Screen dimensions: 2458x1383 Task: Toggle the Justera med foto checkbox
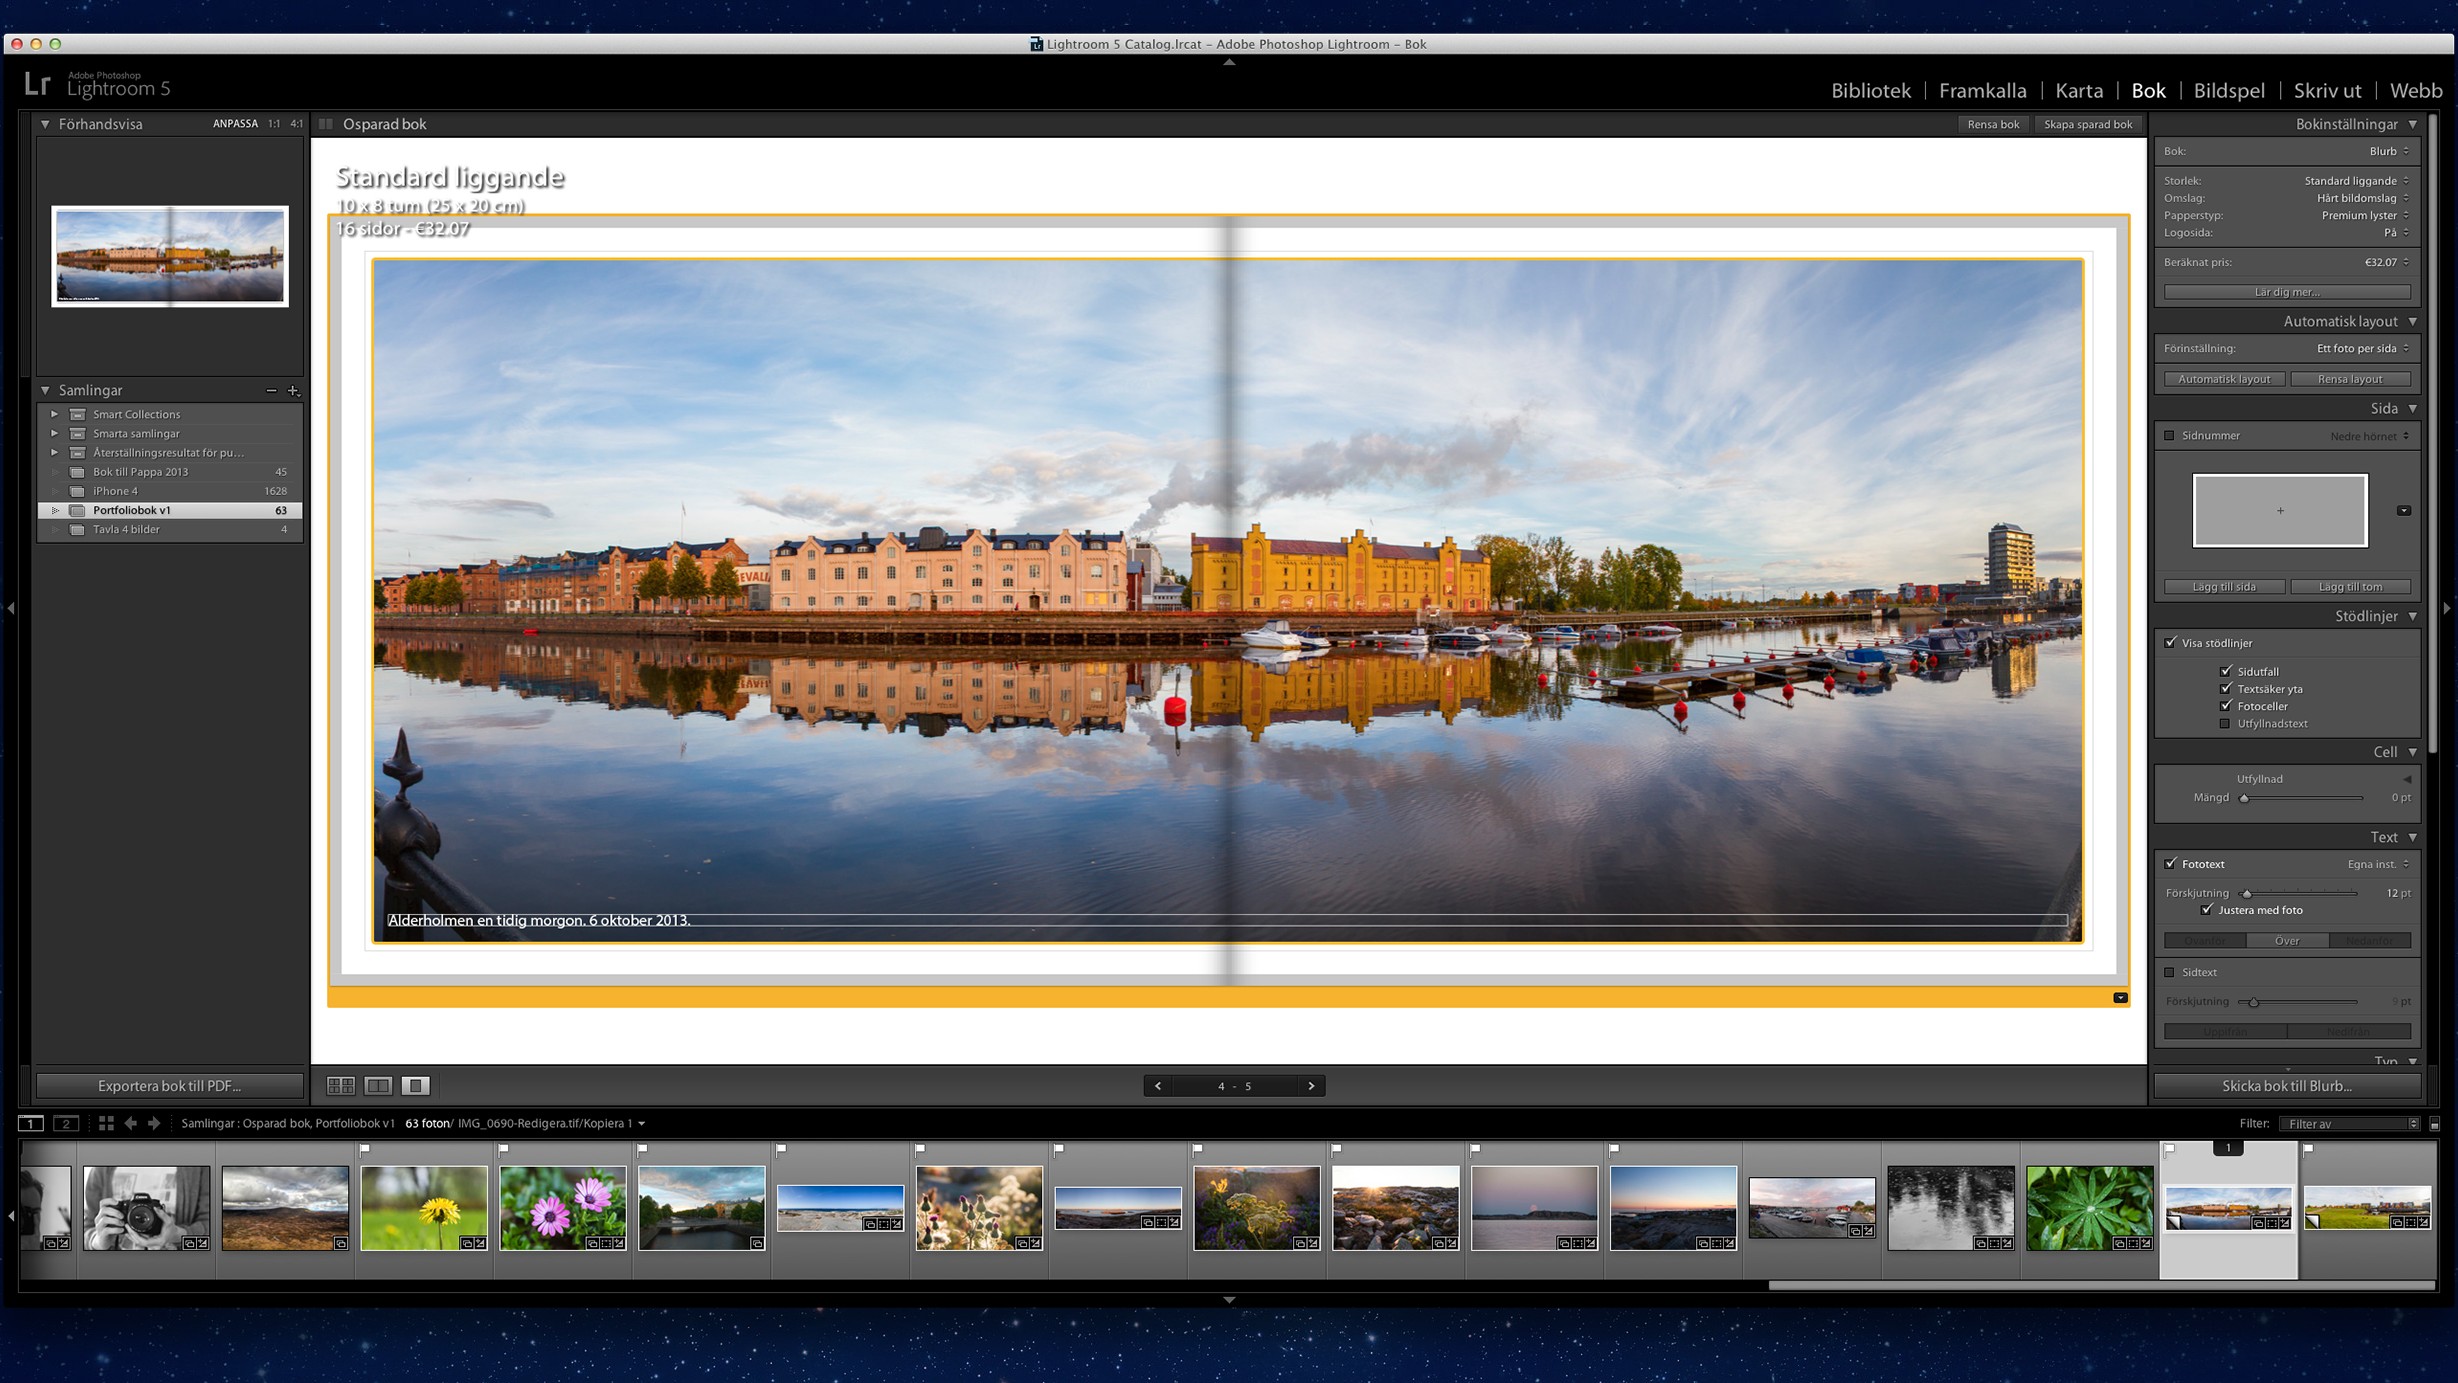click(2207, 910)
